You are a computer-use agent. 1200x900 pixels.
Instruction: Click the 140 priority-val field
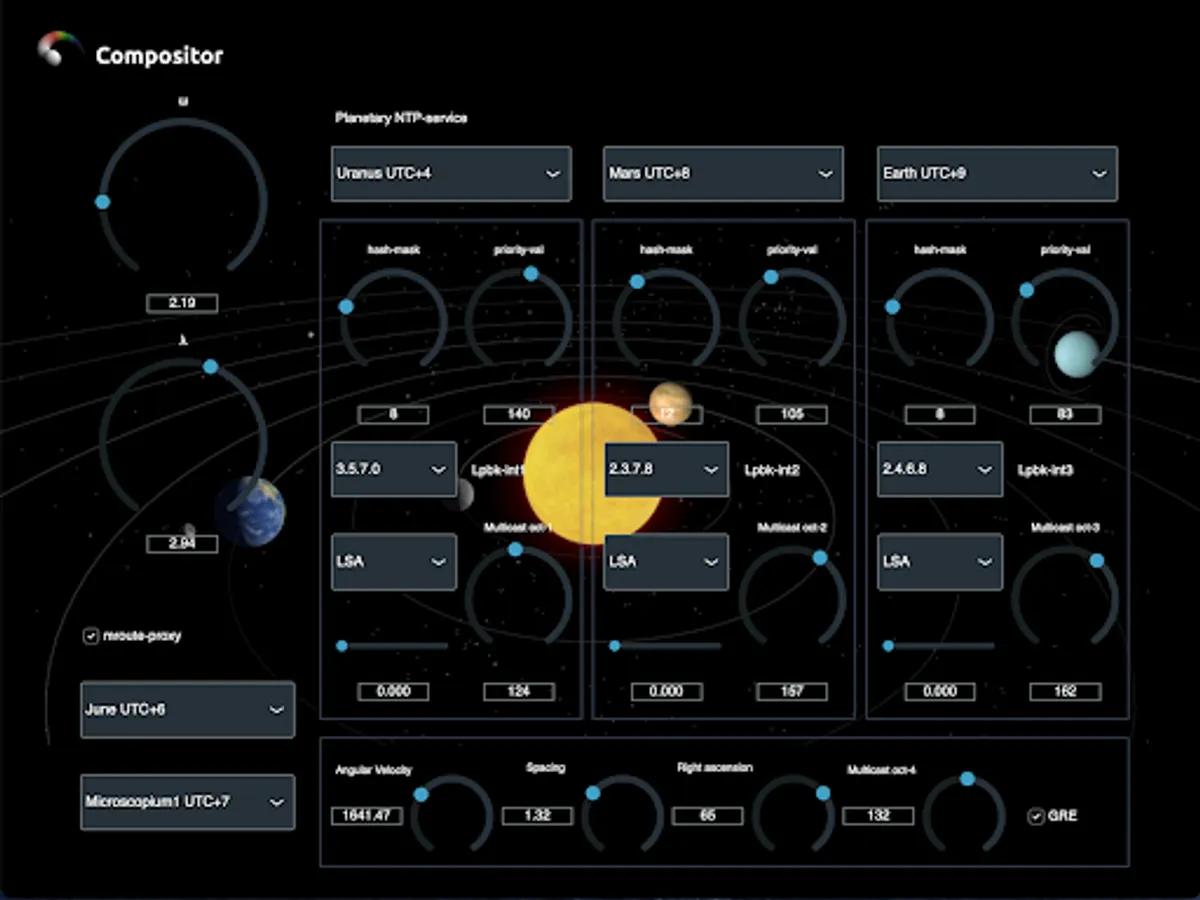click(519, 414)
